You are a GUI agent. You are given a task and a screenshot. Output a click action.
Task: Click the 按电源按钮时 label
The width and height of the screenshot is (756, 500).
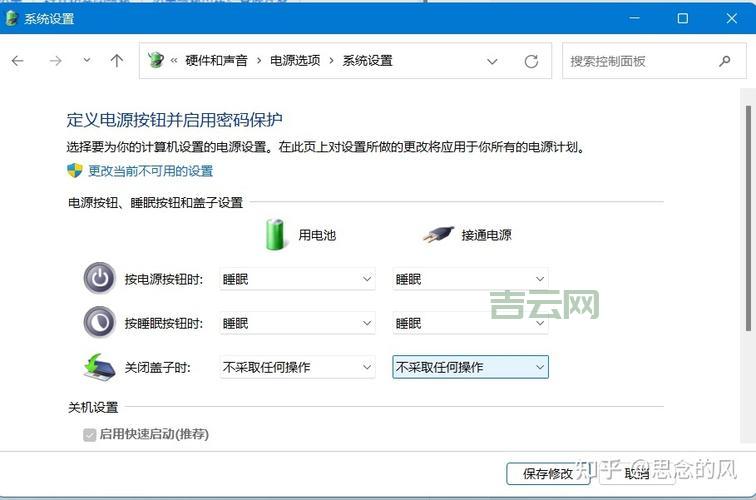pyautogui.click(x=164, y=279)
